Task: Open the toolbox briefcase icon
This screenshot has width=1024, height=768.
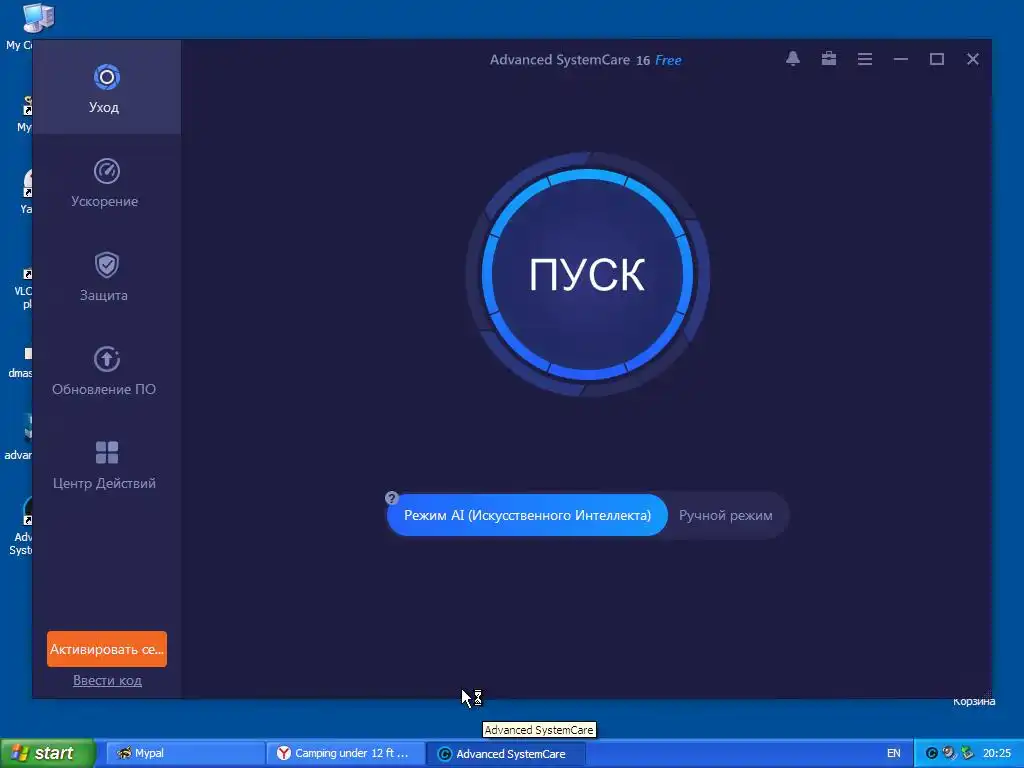Action: [829, 59]
